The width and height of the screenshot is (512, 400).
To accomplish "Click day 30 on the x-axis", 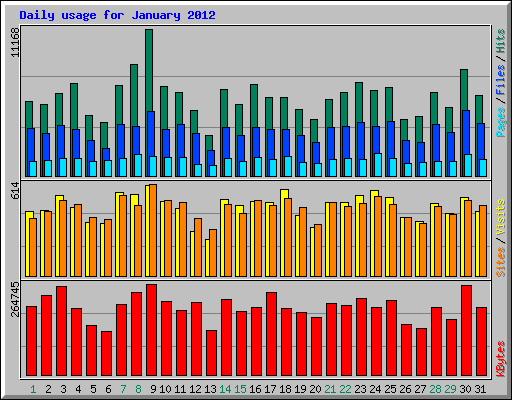I will 465,389.
